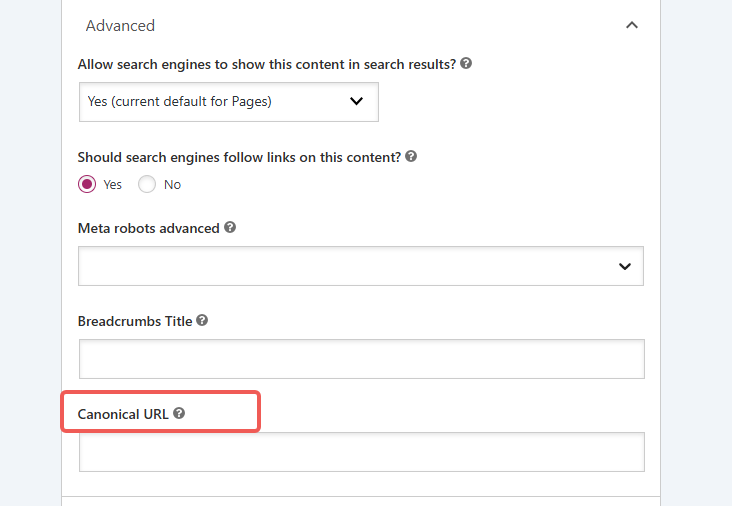Screen dimensions: 732x506
Task: Click the arrow in Meta robots advanced select
Action: coord(625,266)
